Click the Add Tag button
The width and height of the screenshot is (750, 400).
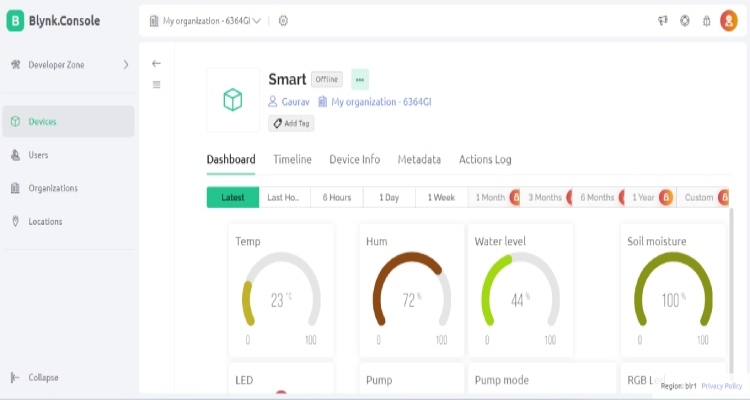(291, 123)
